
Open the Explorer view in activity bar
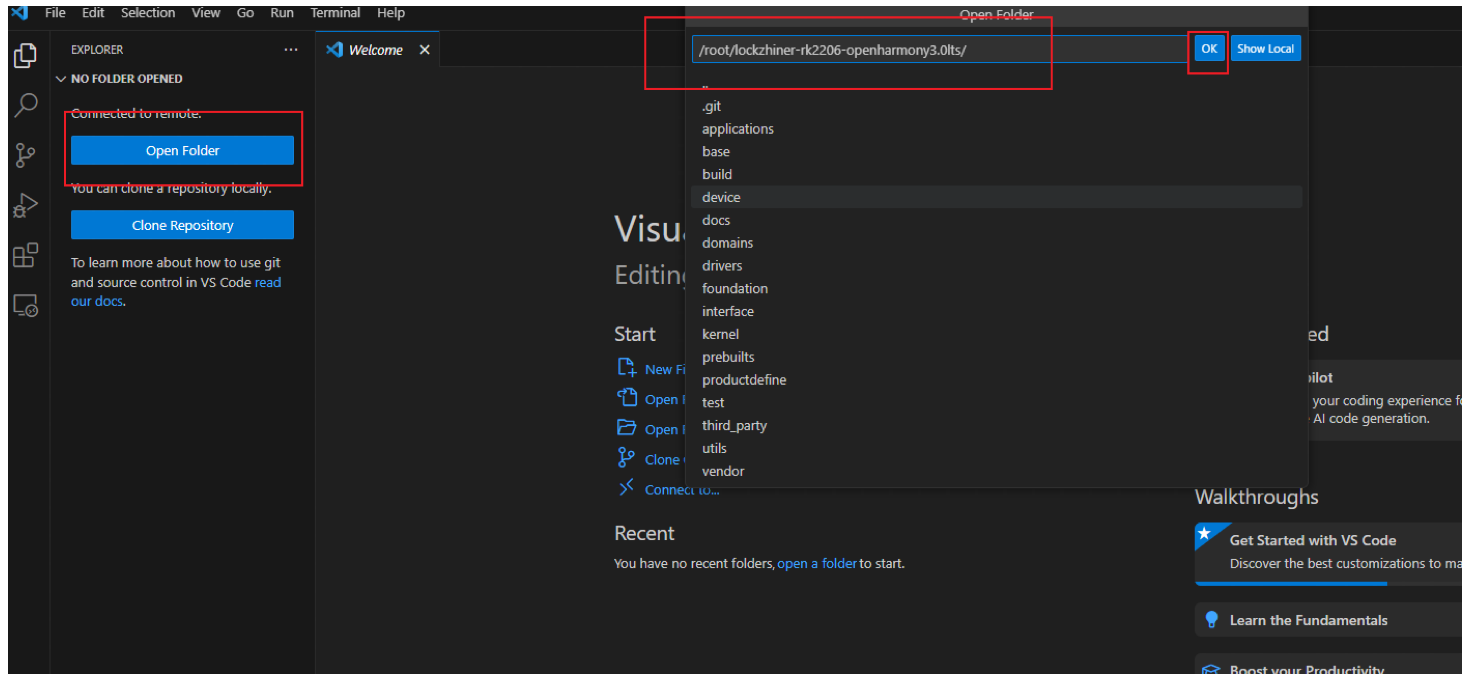coord(25,56)
